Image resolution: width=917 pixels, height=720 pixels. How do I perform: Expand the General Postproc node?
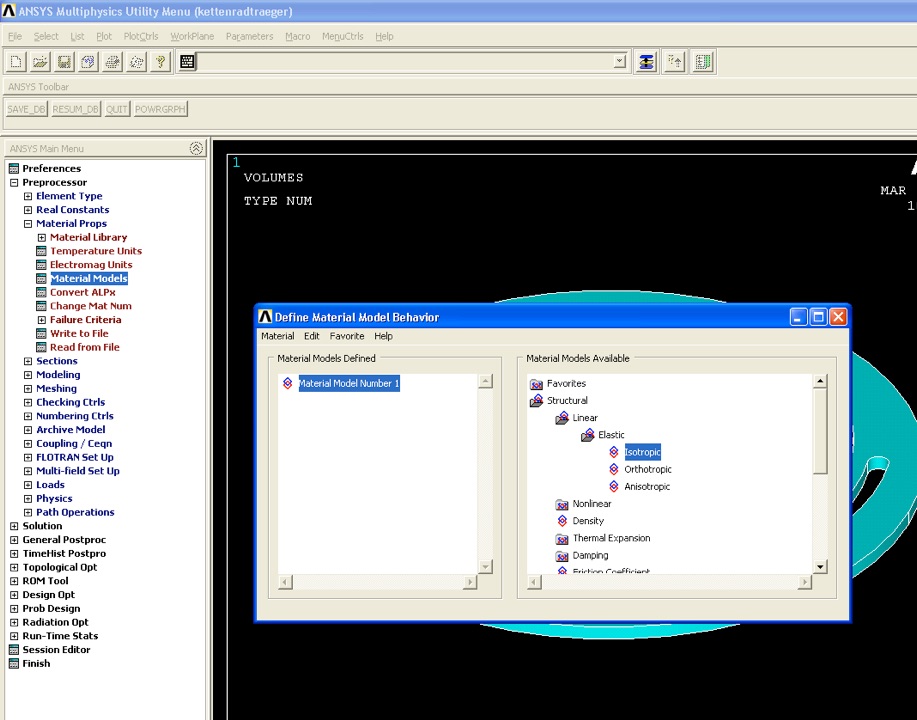click(14, 540)
